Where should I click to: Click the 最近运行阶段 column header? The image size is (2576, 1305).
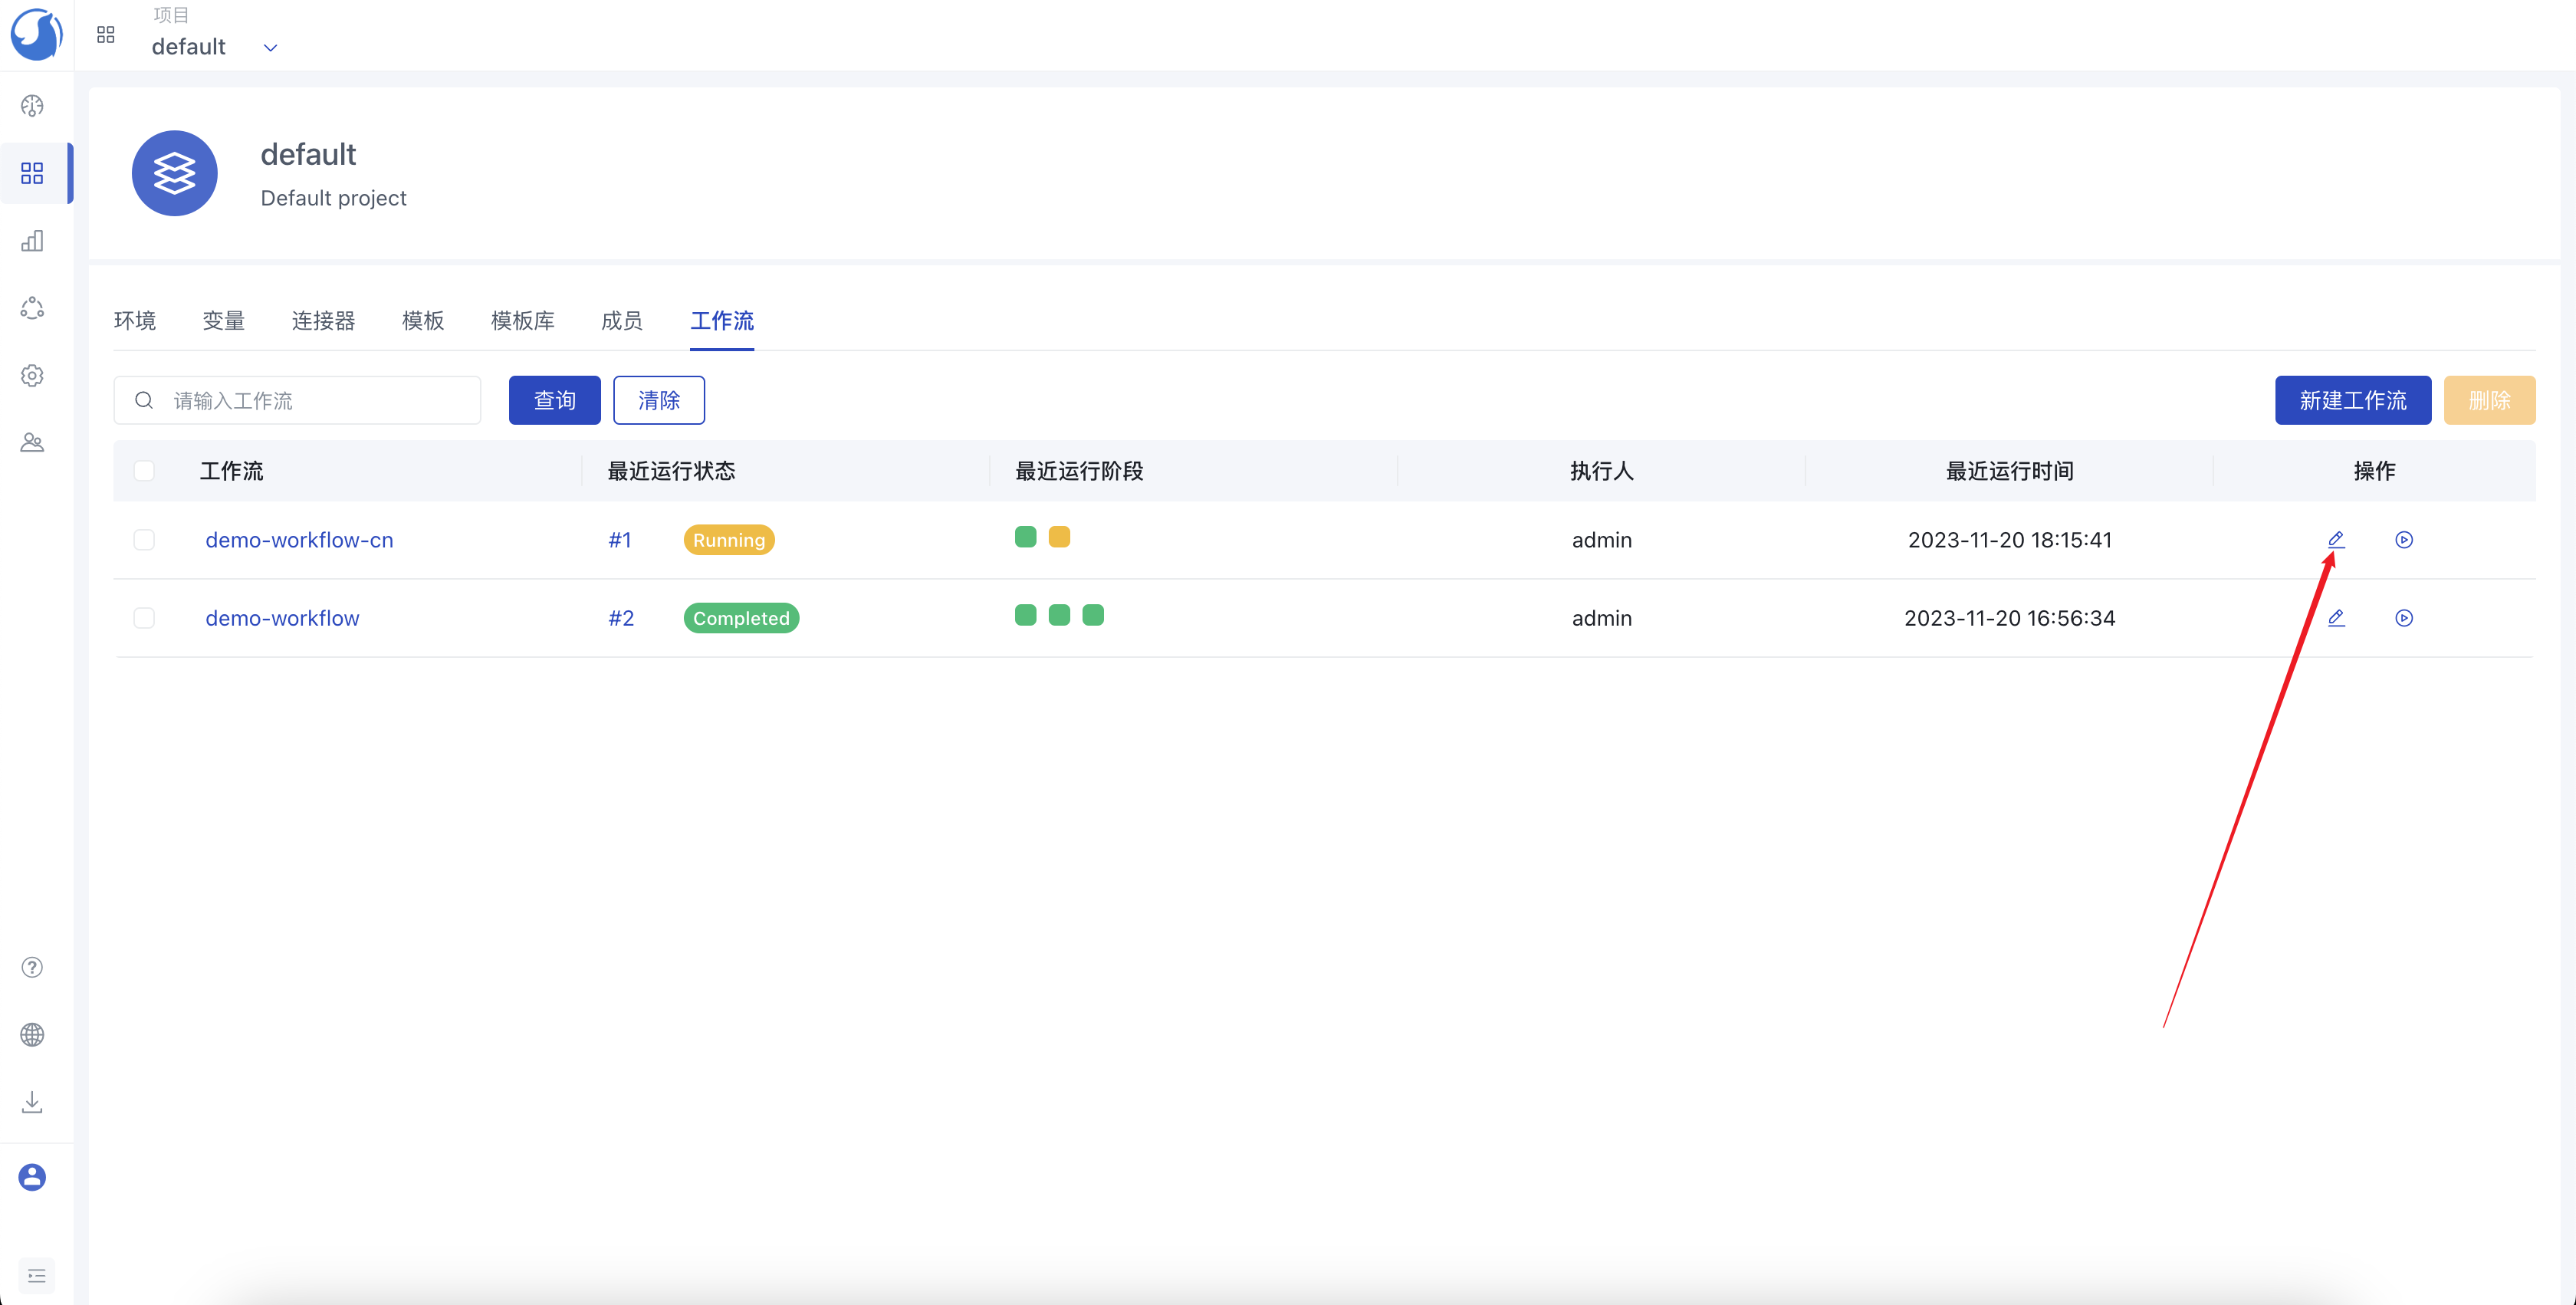[x=1079, y=471]
